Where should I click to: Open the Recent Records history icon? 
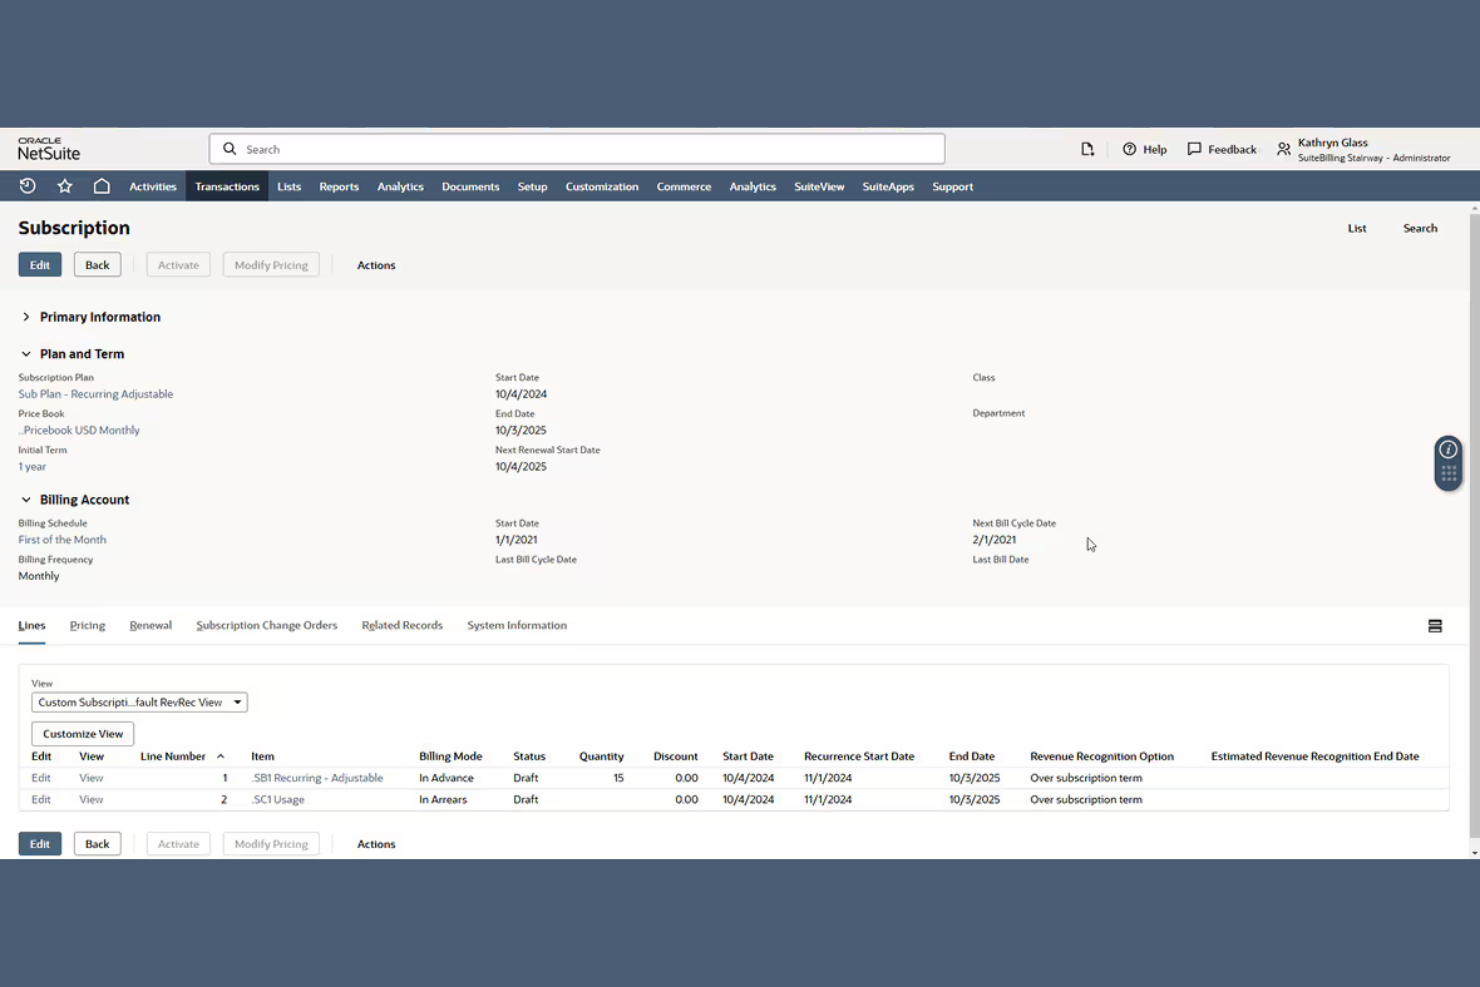tap(28, 186)
